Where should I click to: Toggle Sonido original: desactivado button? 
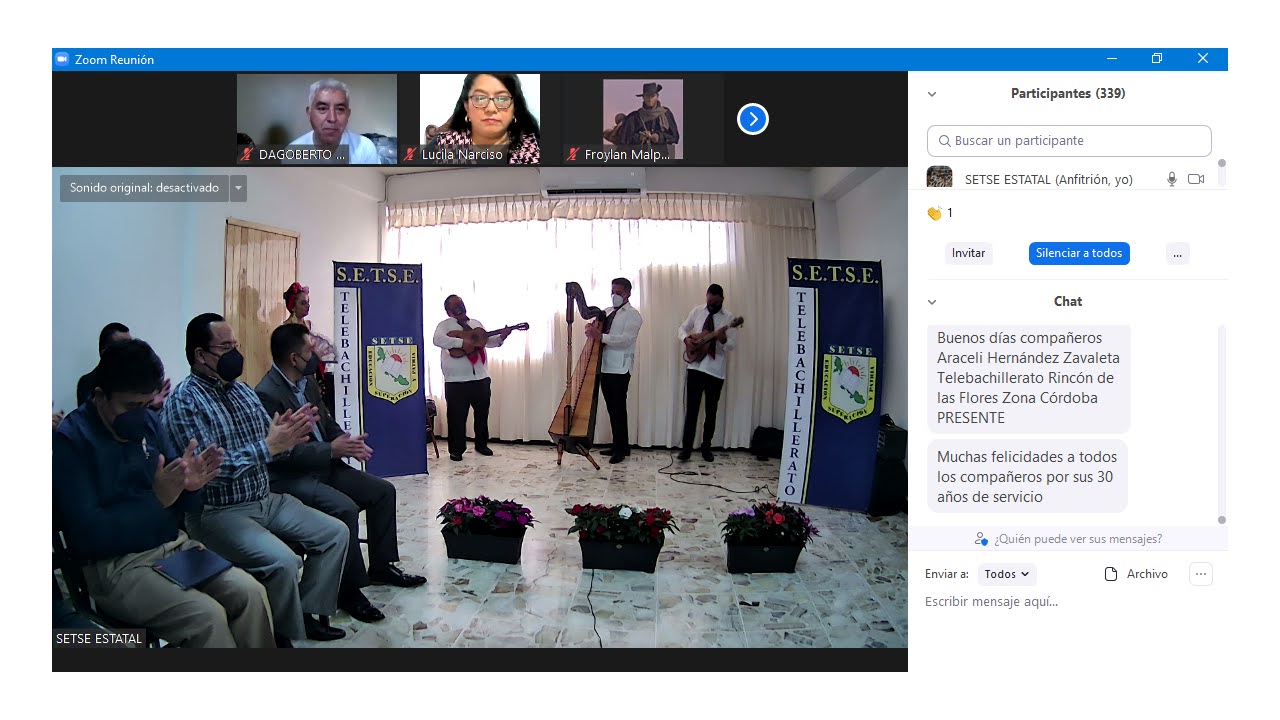[144, 188]
